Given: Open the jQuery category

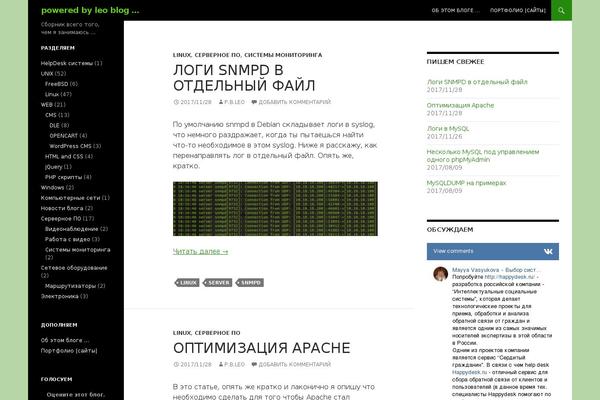Looking at the screenshot, I should click(54, 167).
